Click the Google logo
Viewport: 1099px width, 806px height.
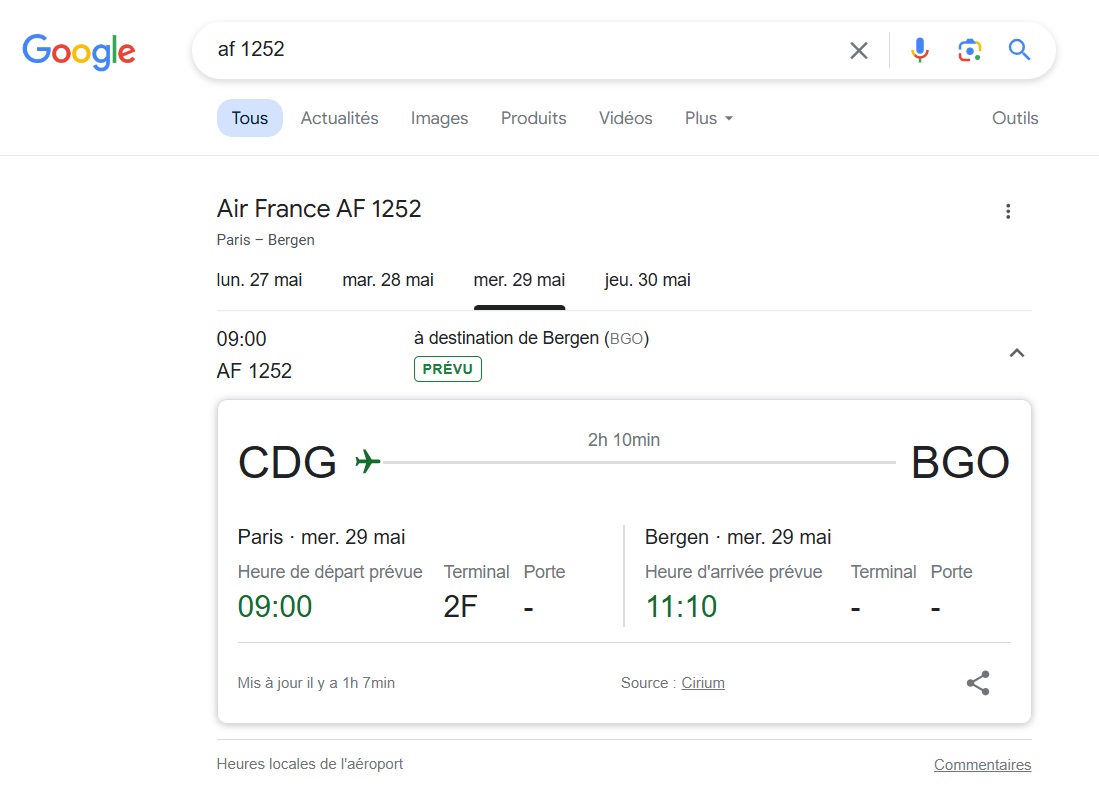pos(78,52)
